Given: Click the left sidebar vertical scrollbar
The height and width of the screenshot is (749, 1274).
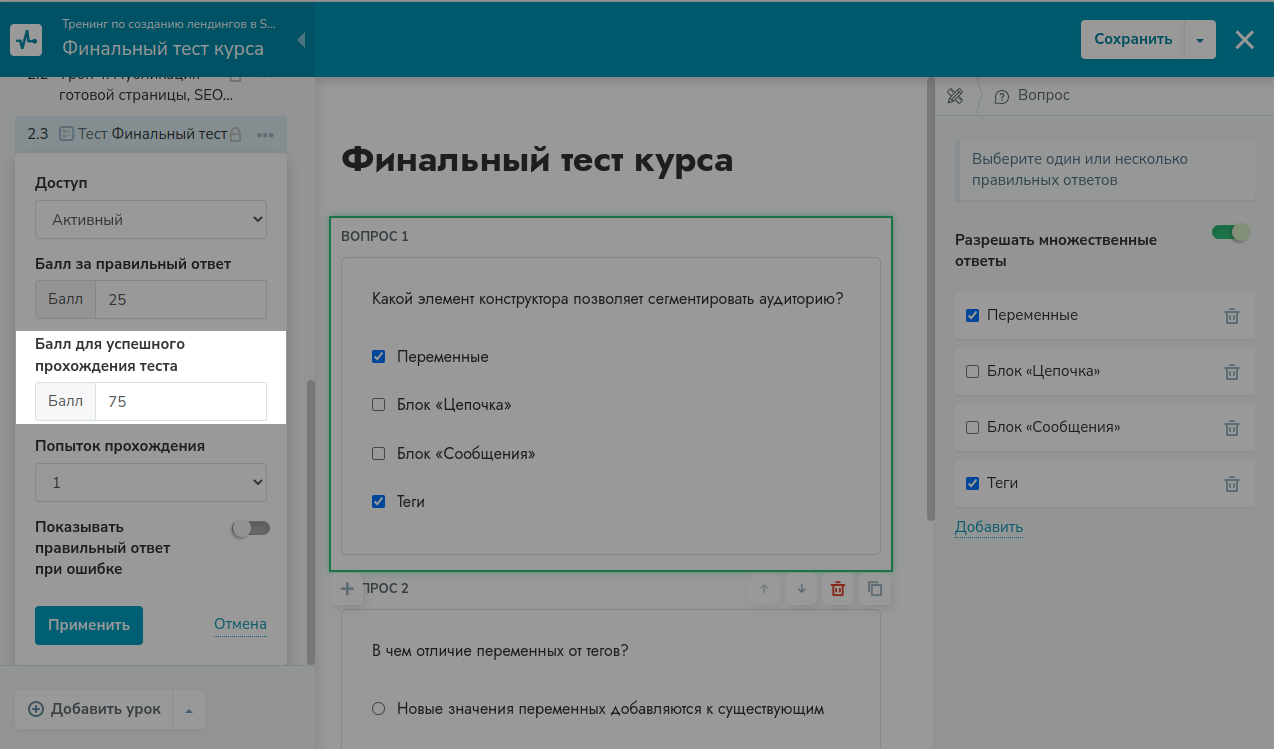Looking at the screenshot, I should click(x=311, y=522).
